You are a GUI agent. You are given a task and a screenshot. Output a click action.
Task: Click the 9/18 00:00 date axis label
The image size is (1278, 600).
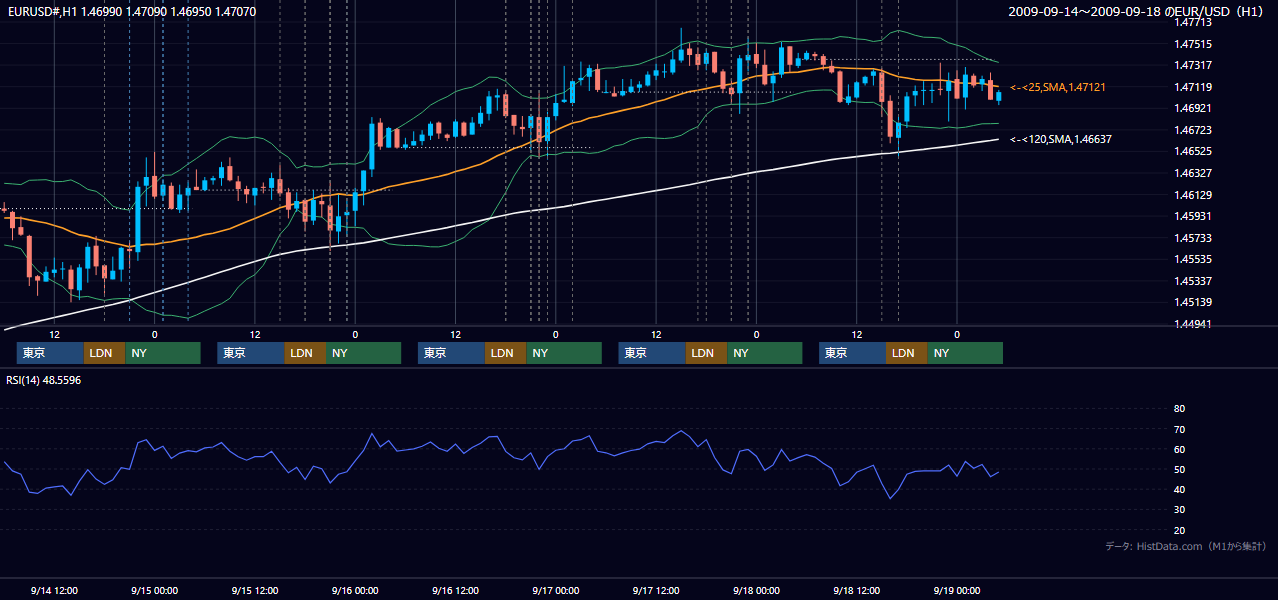click(756, 591)
